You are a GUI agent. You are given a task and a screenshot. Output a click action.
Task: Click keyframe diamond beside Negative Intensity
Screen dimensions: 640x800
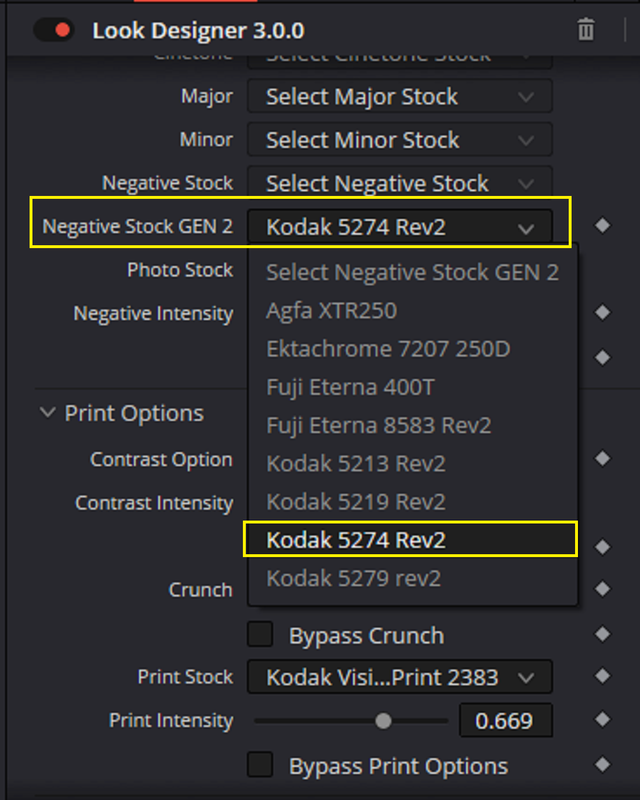[x=603, y=312]
